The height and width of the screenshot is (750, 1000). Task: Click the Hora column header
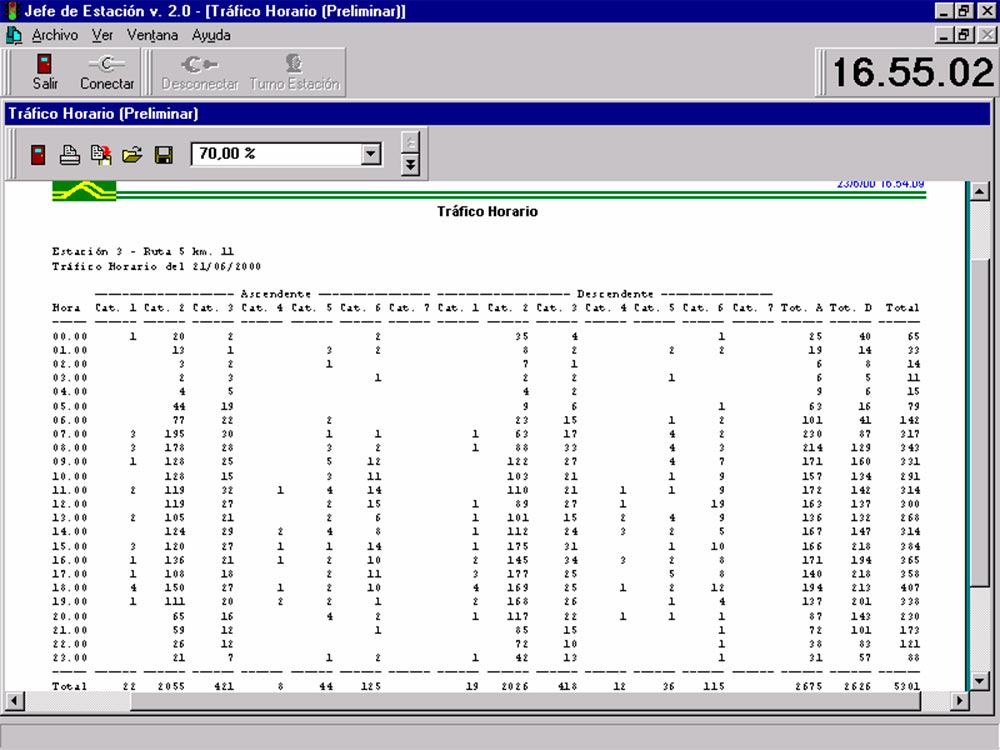(66, 308)
